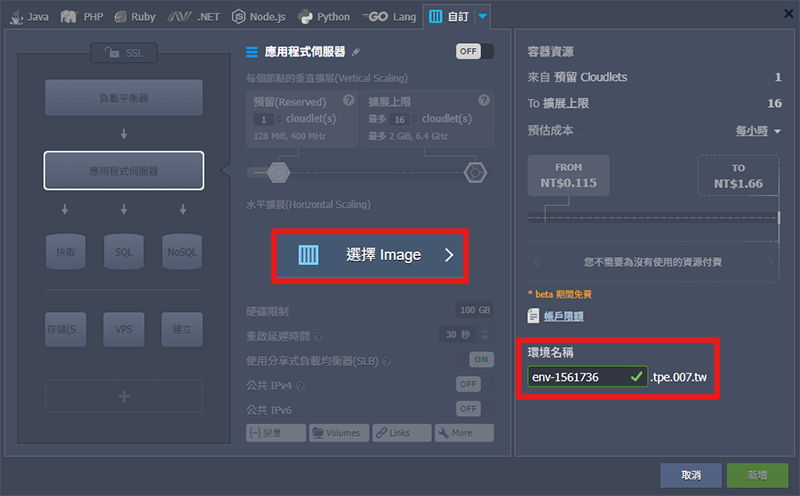The image size is (800, 496).
Task: Expand the 自訂 tab dropdown arrow
Action: coord(482,17)
